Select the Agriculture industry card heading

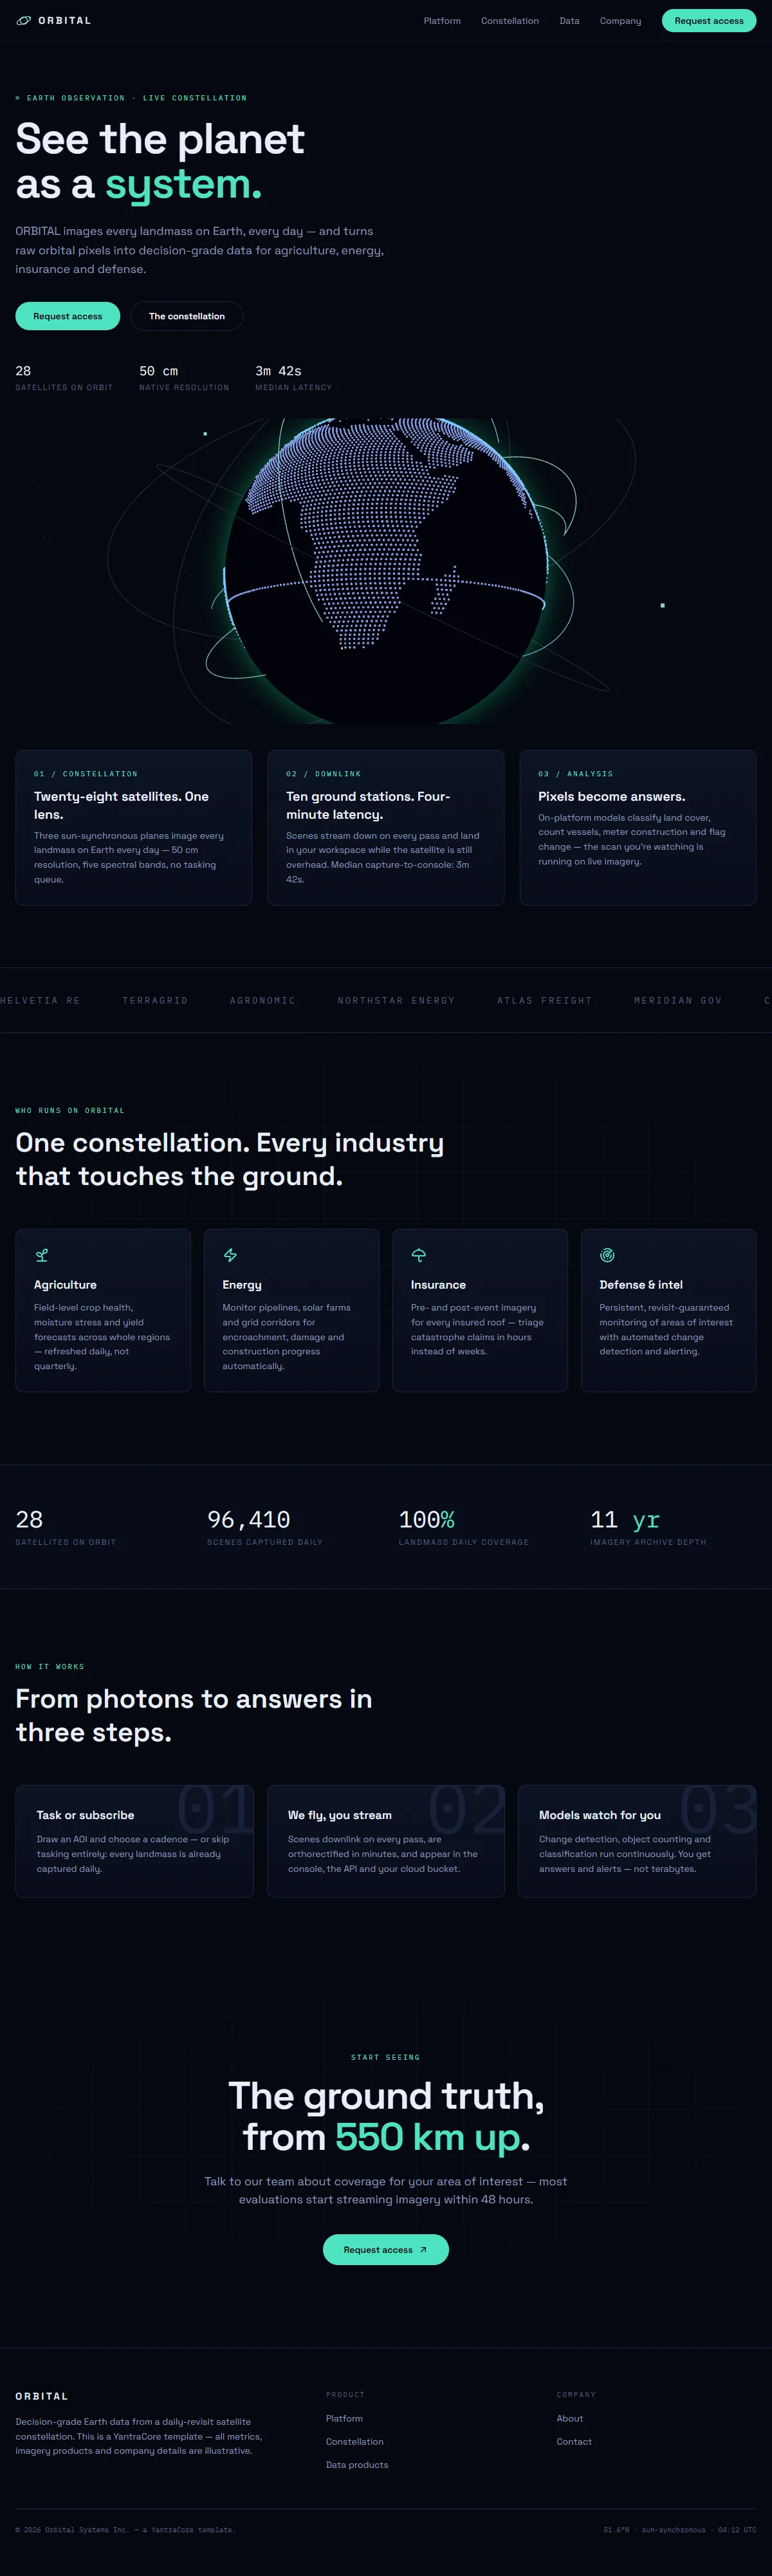(65, 1285)
